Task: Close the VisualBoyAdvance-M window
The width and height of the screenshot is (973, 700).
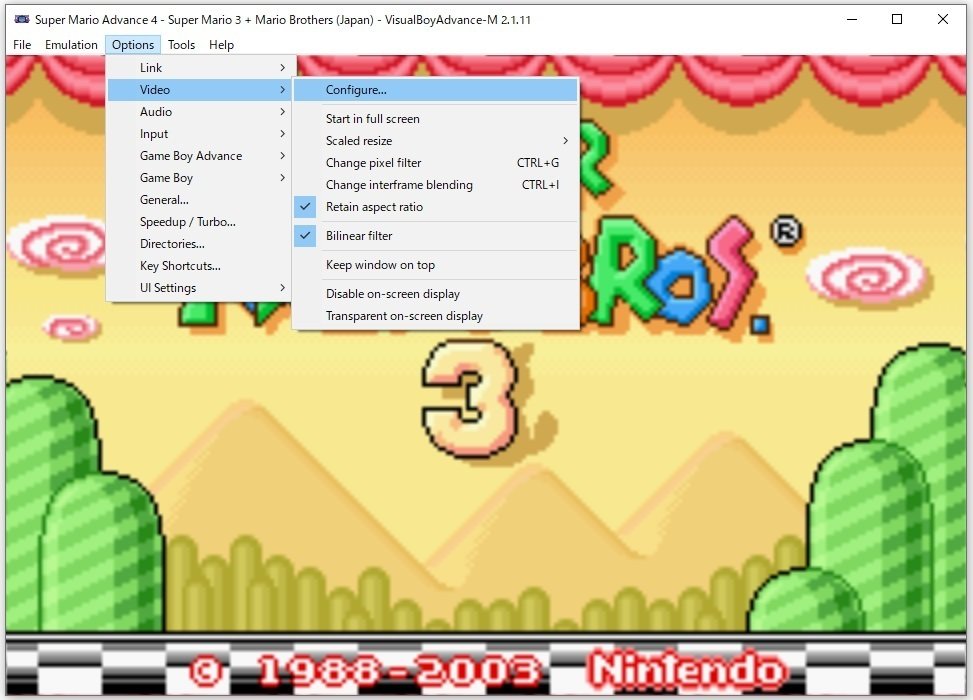Action: click(x=943, y=19)
